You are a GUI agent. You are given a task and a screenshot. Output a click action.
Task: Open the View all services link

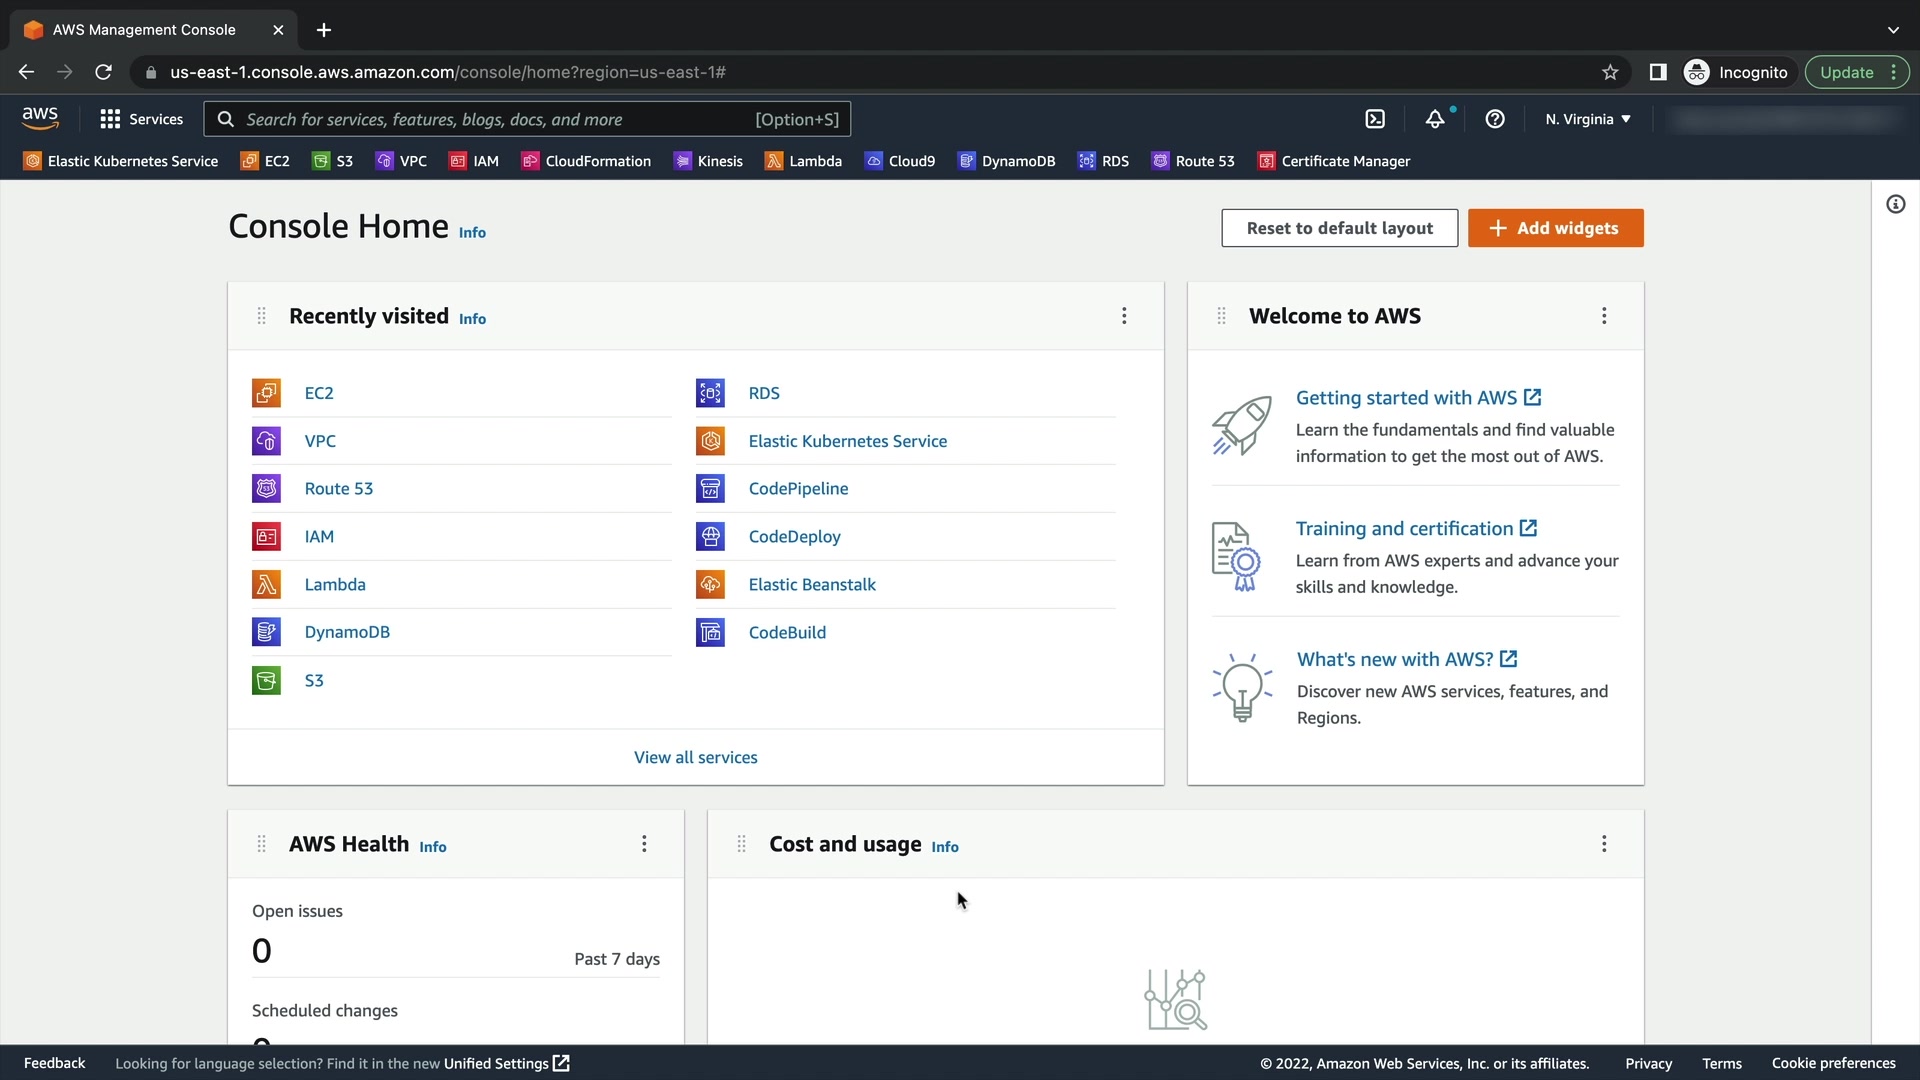coord(695,758)
